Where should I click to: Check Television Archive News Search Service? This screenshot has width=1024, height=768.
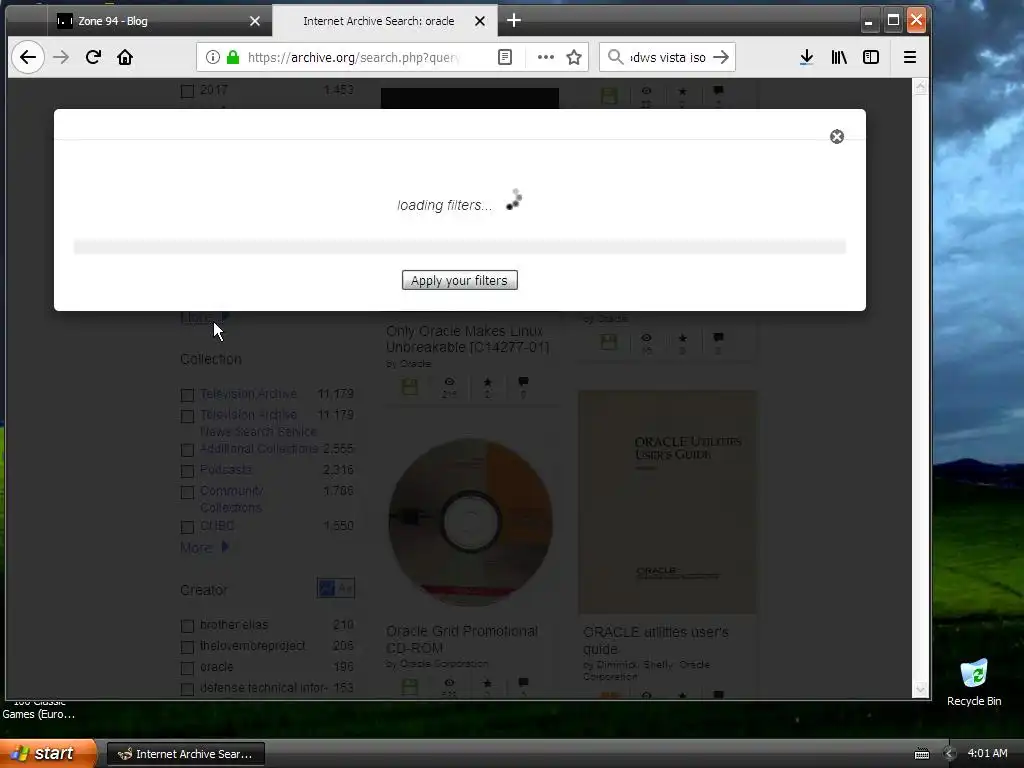tap(187, 416)
